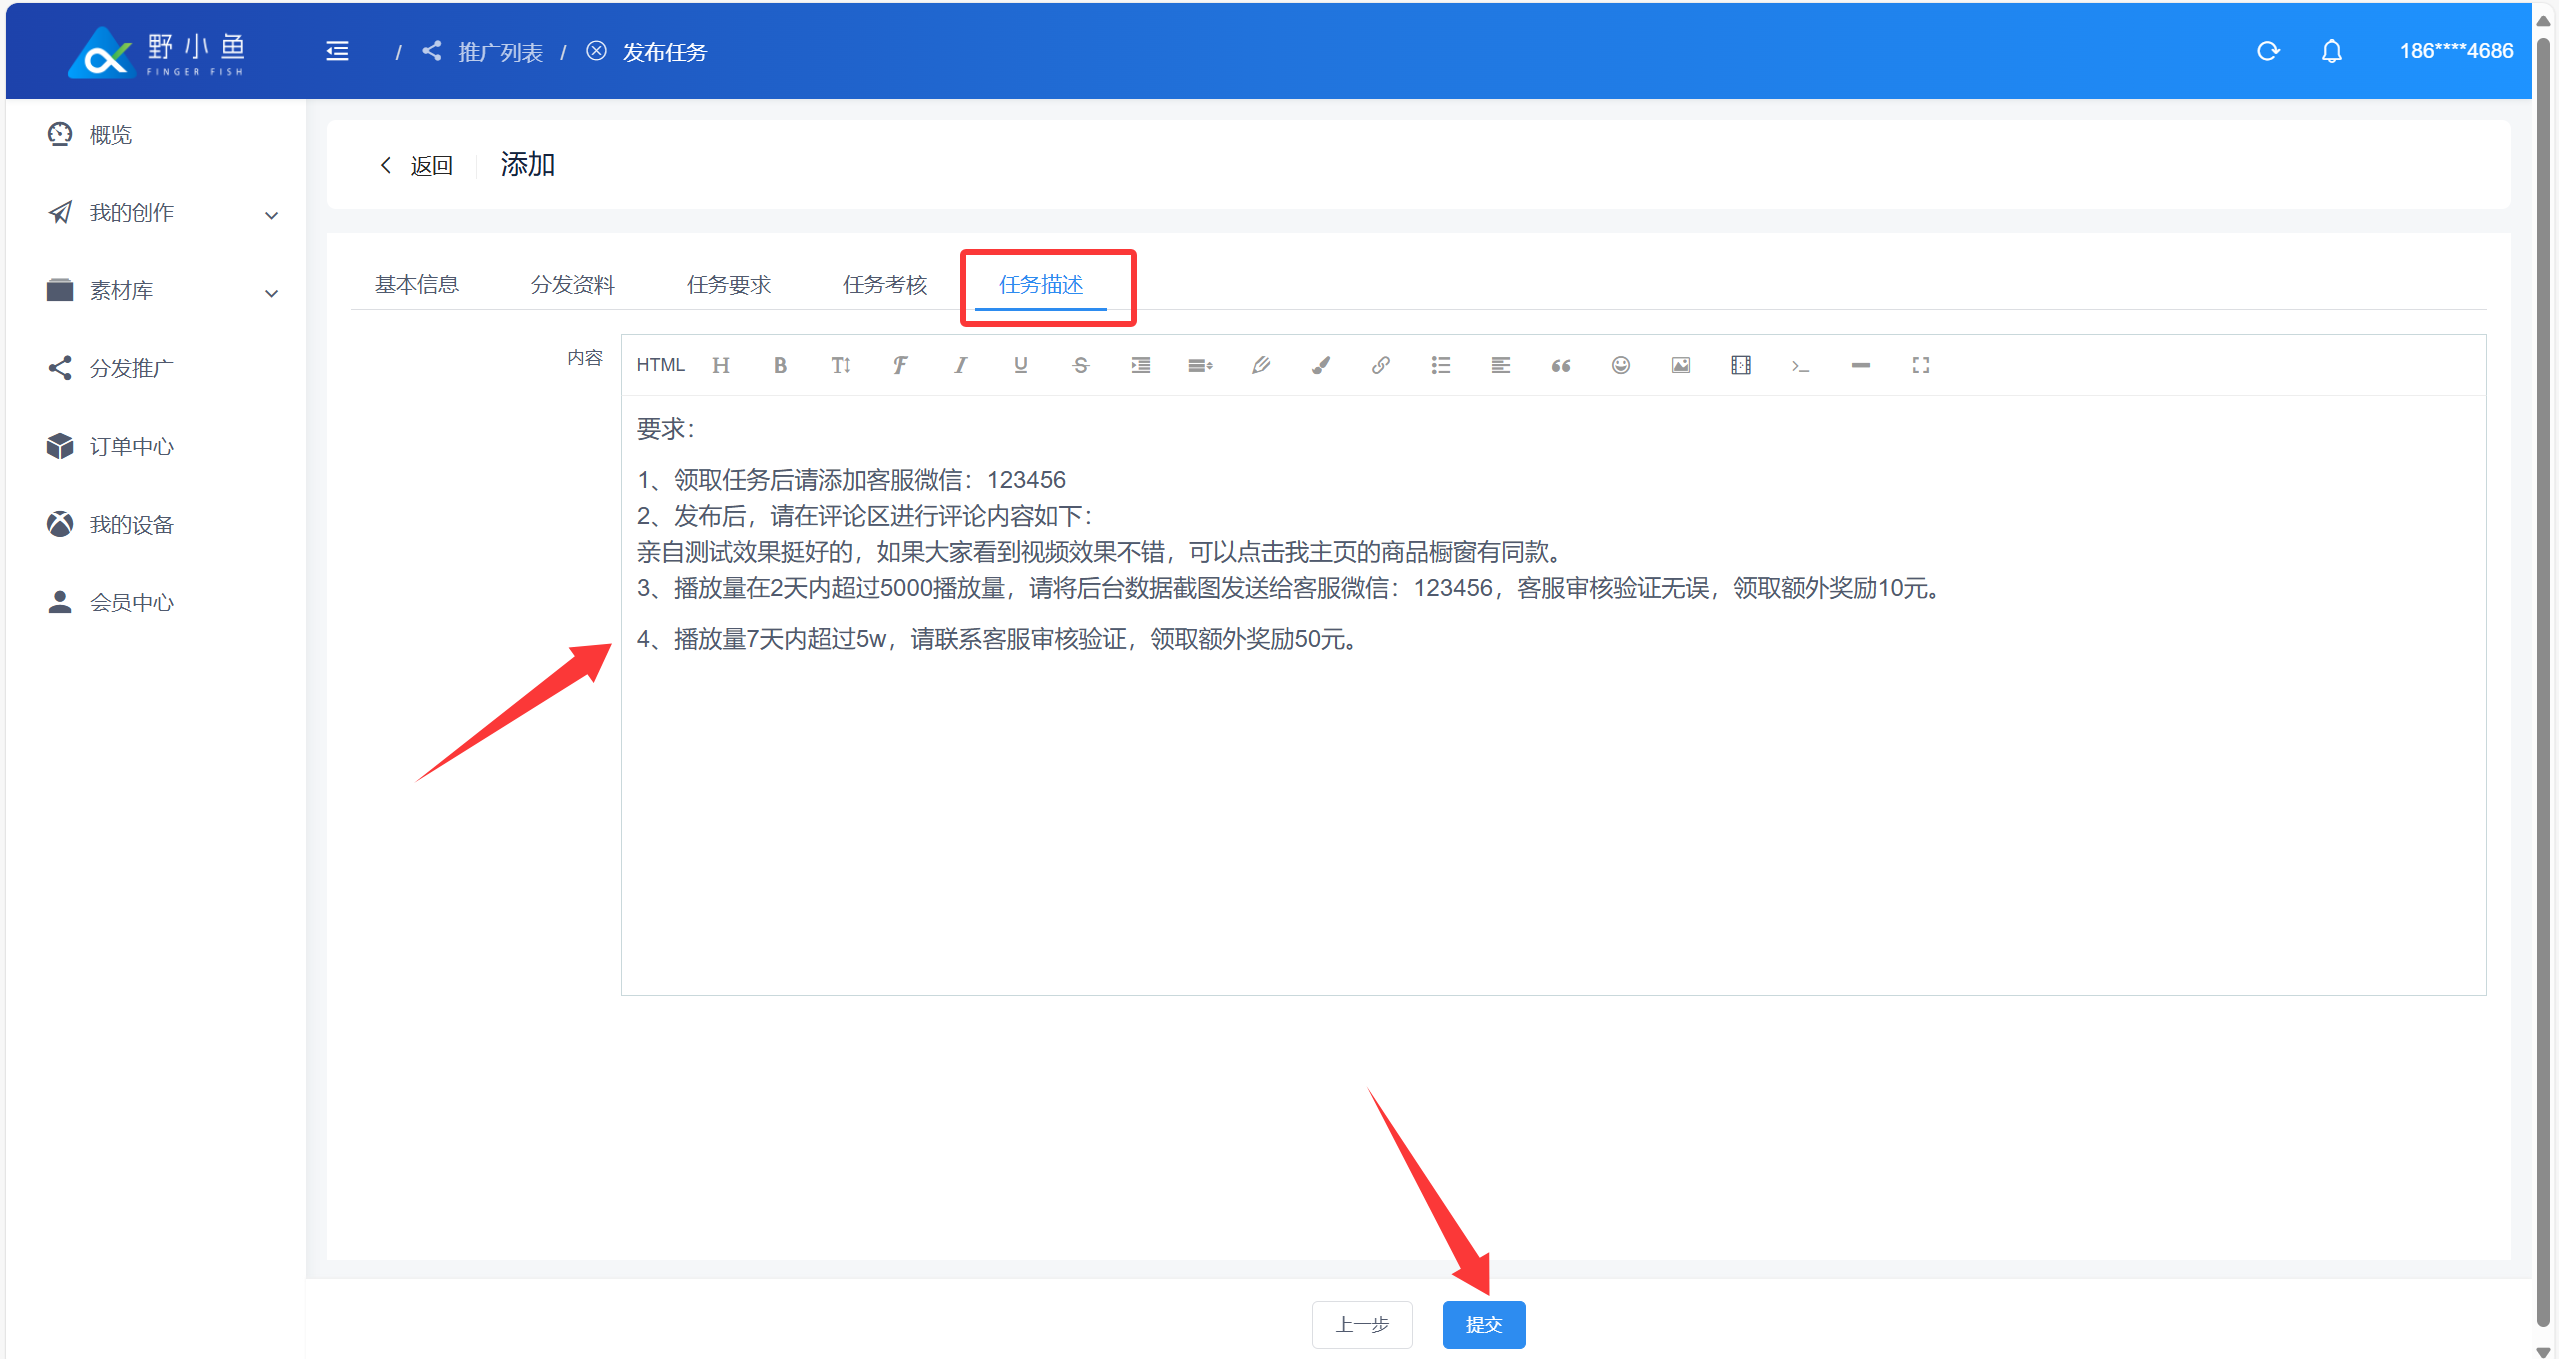Switch to the 任务要求 tab
The image size is (2559, 1359).
point(728,285)
